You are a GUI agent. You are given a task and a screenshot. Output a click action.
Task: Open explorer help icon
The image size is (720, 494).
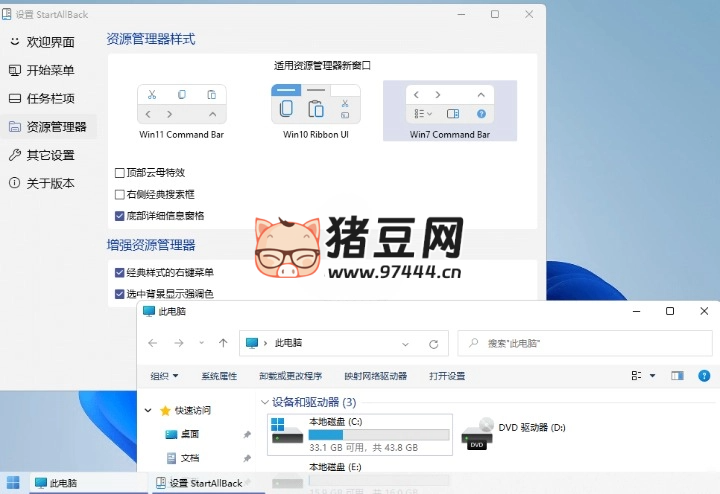(704, 376)
